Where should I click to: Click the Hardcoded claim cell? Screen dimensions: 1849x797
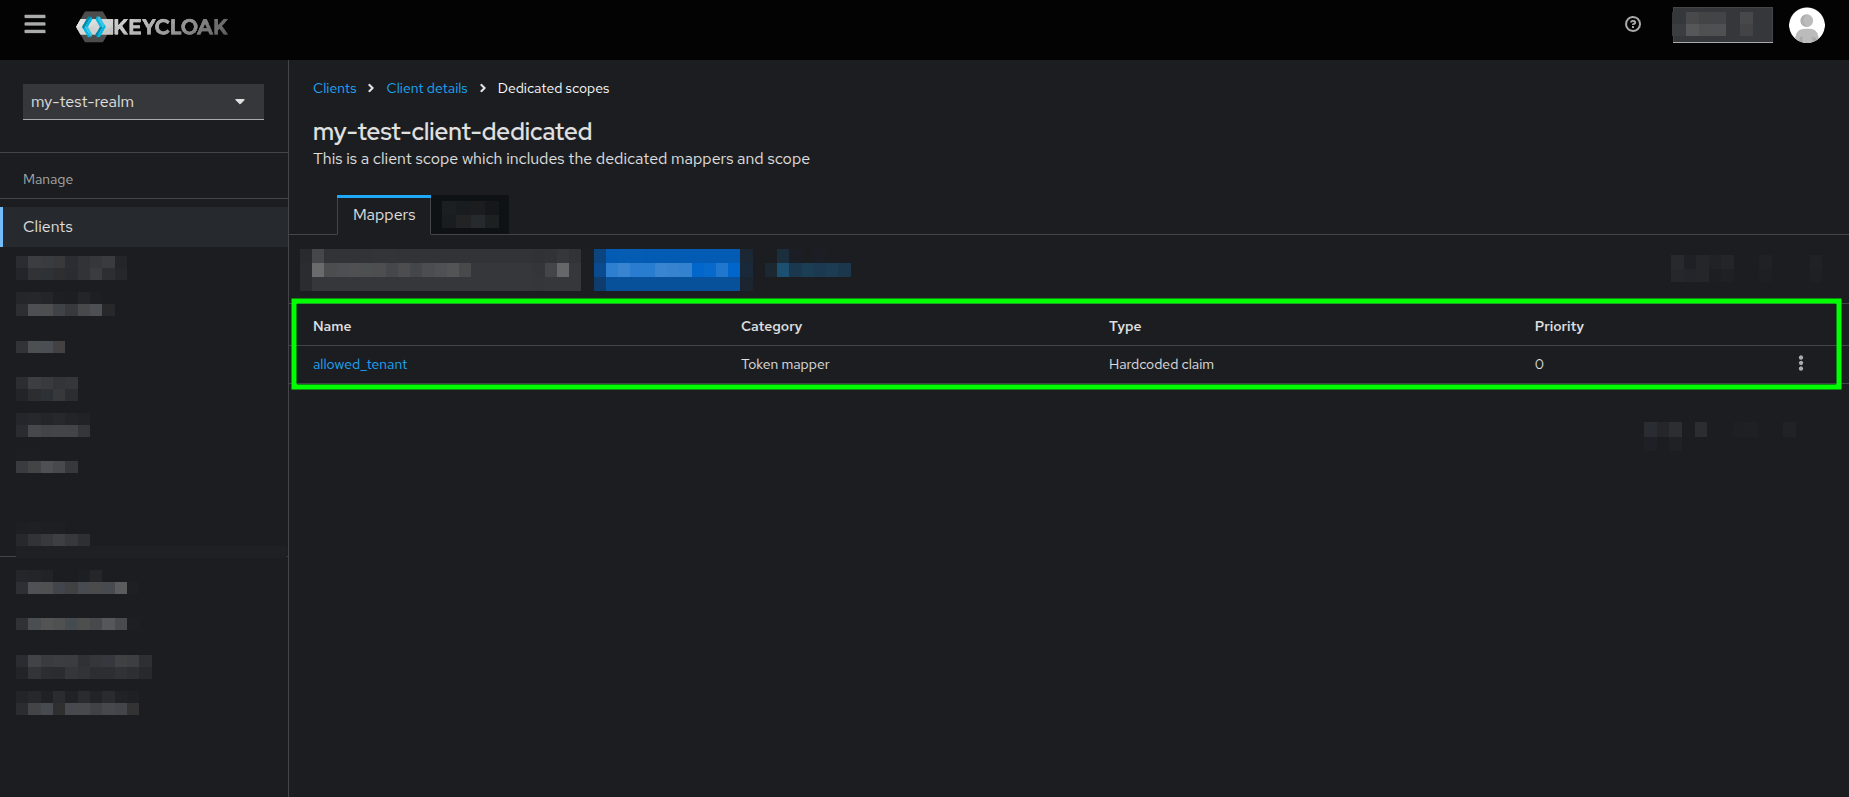coord(1161,364)
